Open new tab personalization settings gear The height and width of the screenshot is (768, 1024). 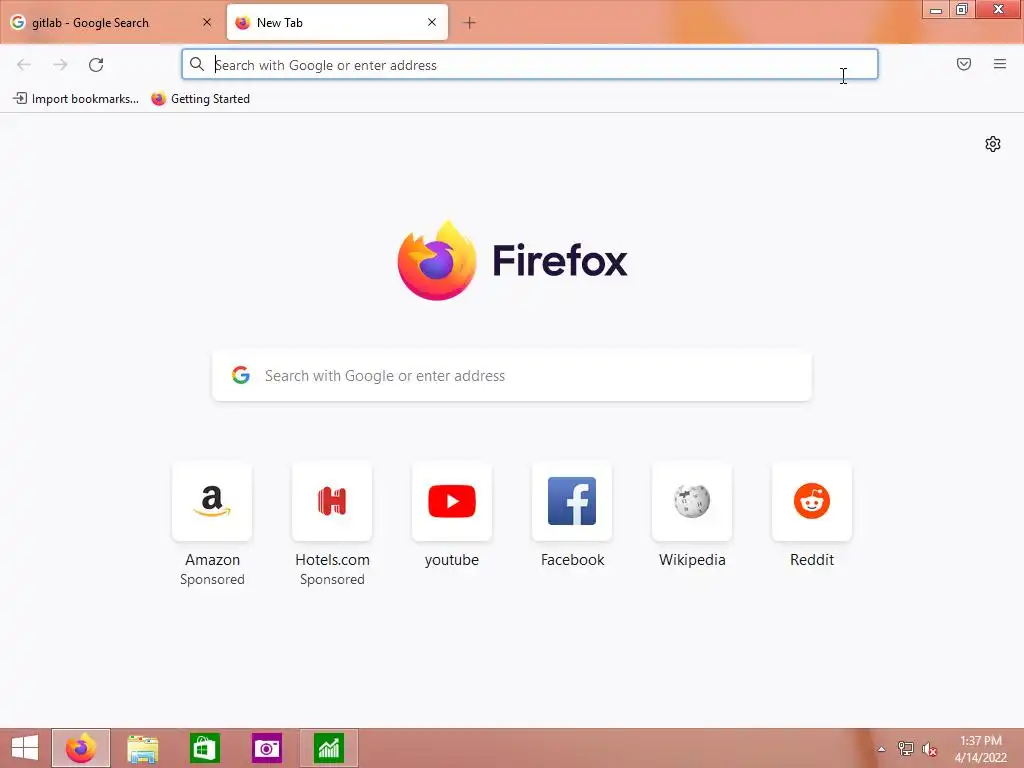point(993,144)
